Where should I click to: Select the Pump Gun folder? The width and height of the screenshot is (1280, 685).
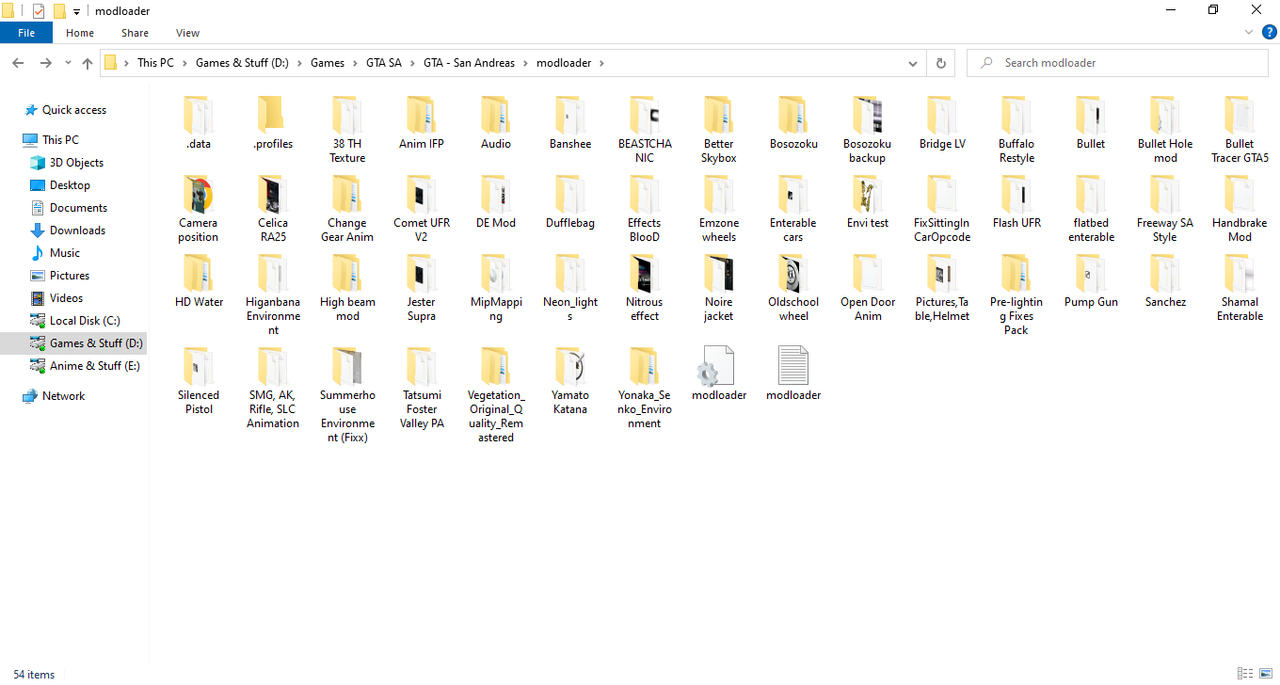pos(1090,281)
